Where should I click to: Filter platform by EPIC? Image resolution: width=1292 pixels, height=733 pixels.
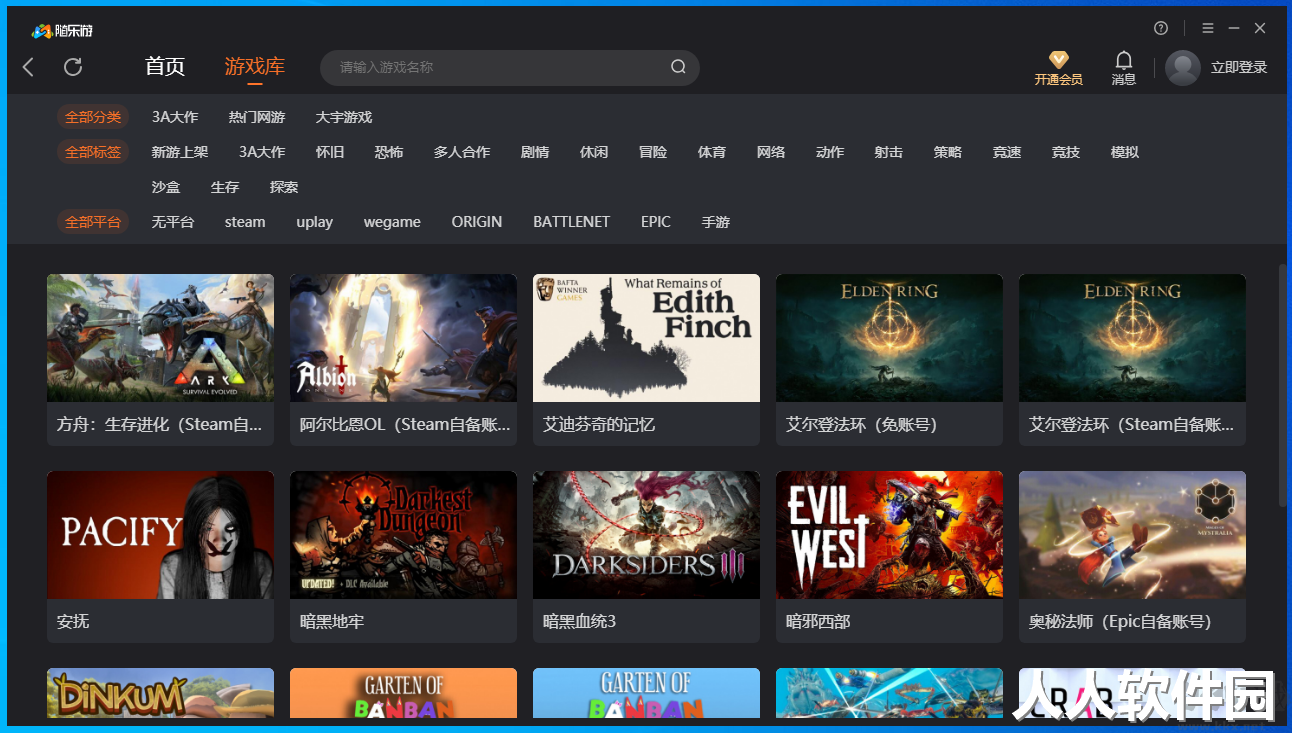656,222
